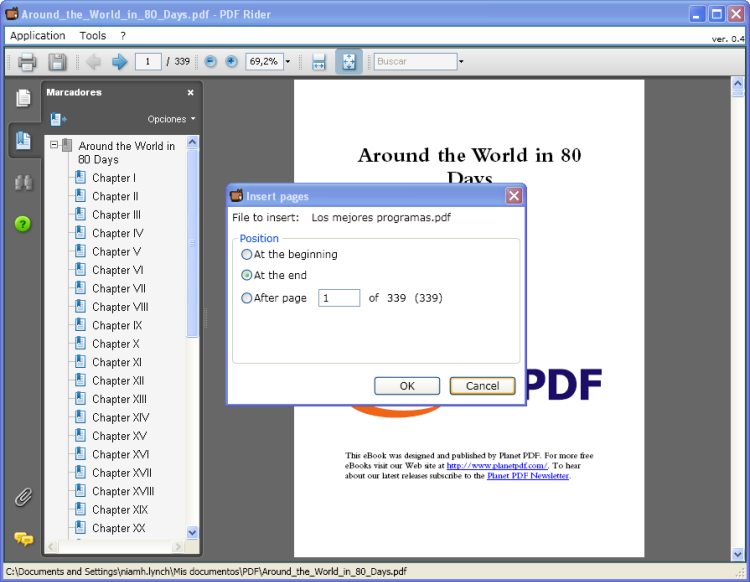
Task: Open the comments speech bubble icon
Action: click(x=23, y=539)
